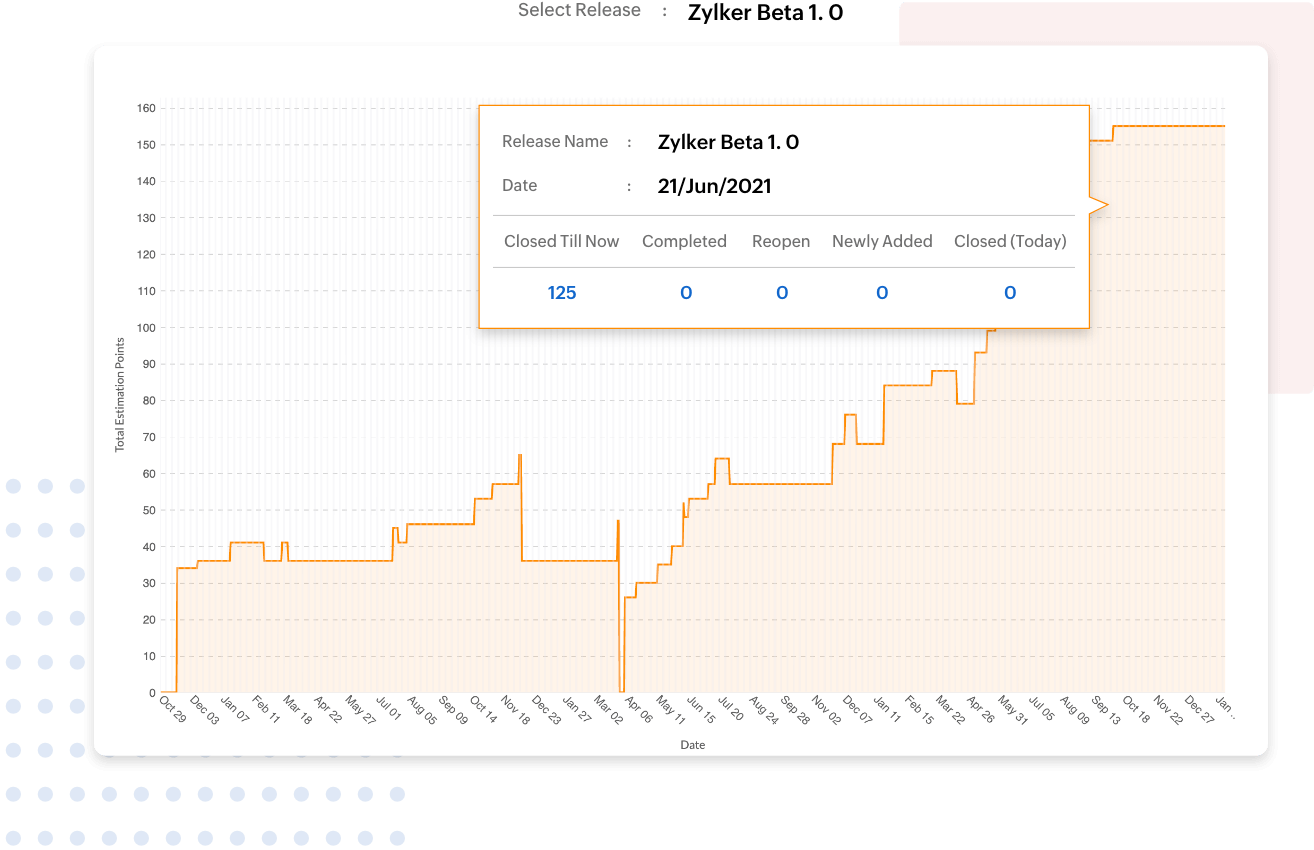1314x850 pixels.
Task: Click the x-axis date label Jan 07
Action: pos(235,709)
